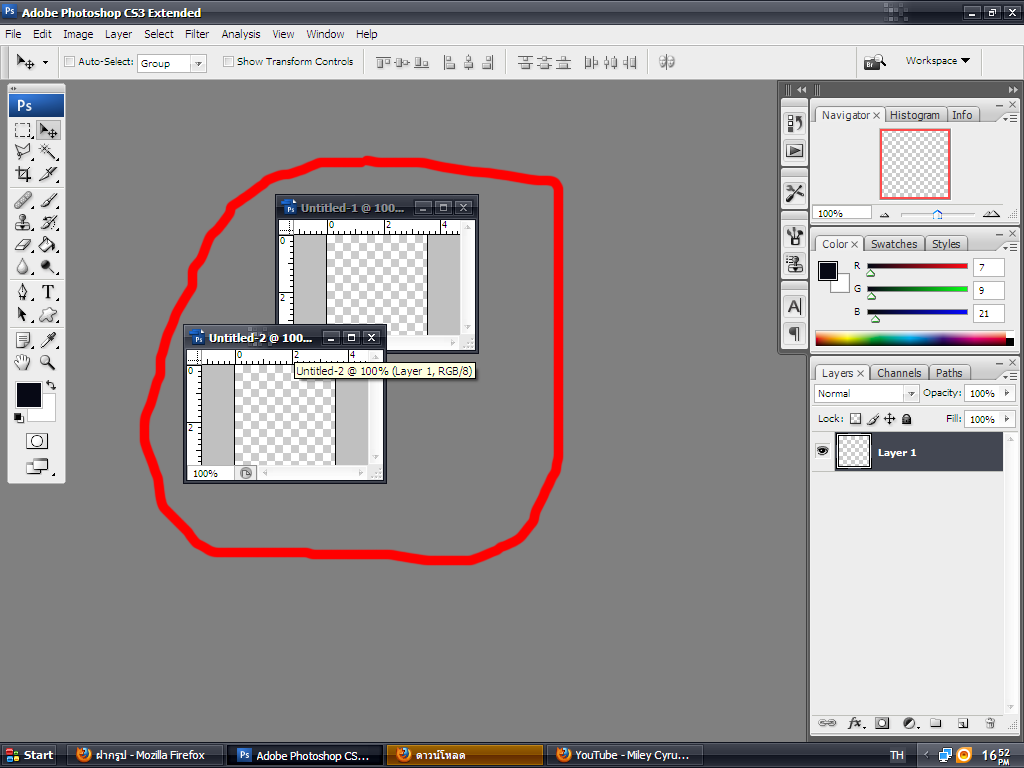
Task: Add layer style fx button
Action: pyautogui.click(x=856, y=723)
